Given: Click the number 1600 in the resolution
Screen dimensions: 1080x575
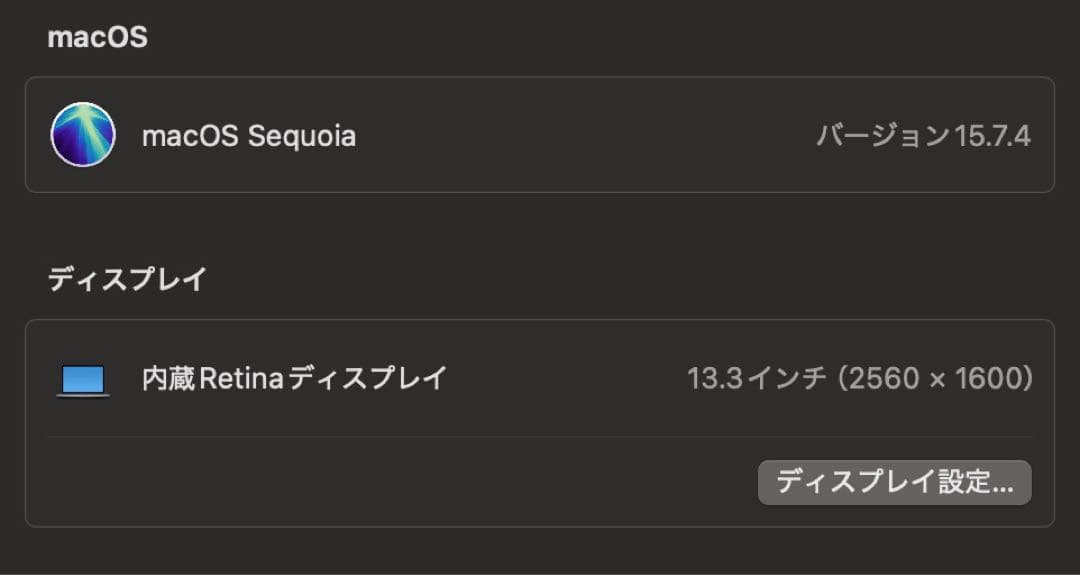Looking at the screenshot, I should pos(984,379).
